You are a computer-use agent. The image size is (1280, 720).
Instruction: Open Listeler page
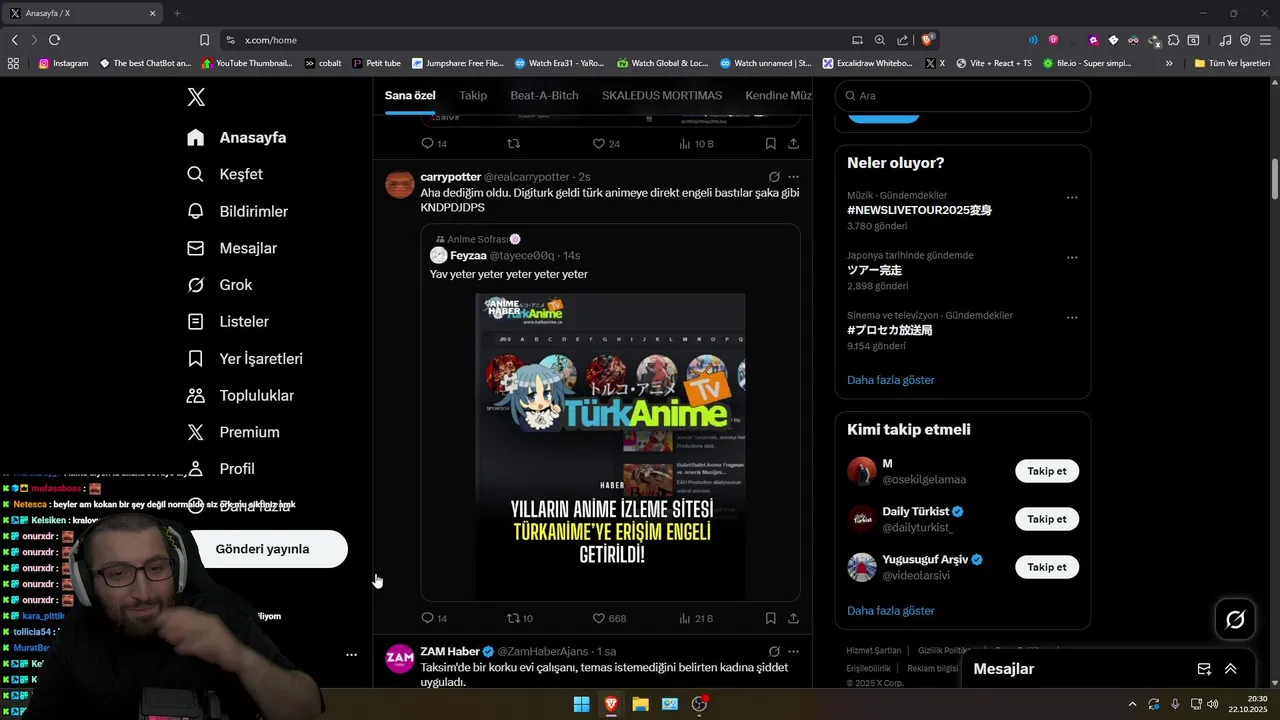click(x=228, y=322)
